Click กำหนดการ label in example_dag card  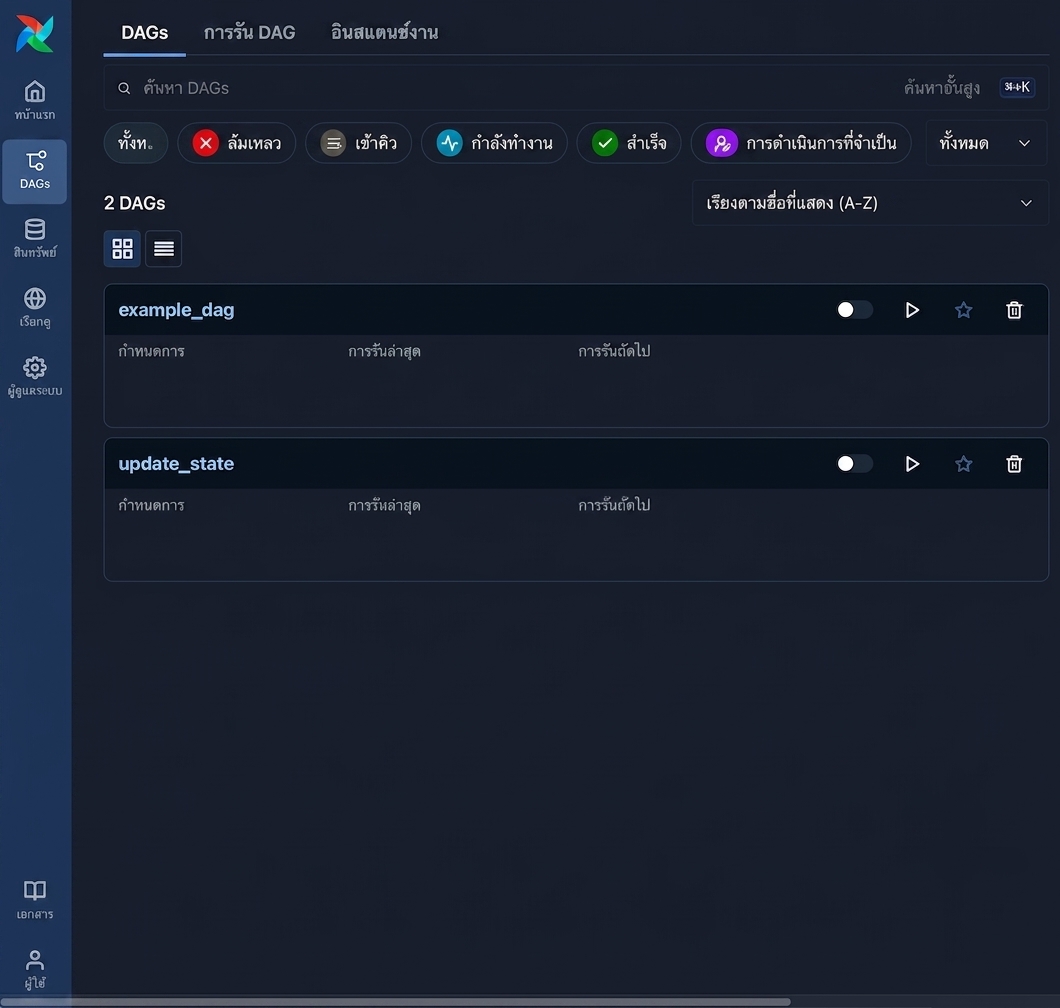point(151,351)
